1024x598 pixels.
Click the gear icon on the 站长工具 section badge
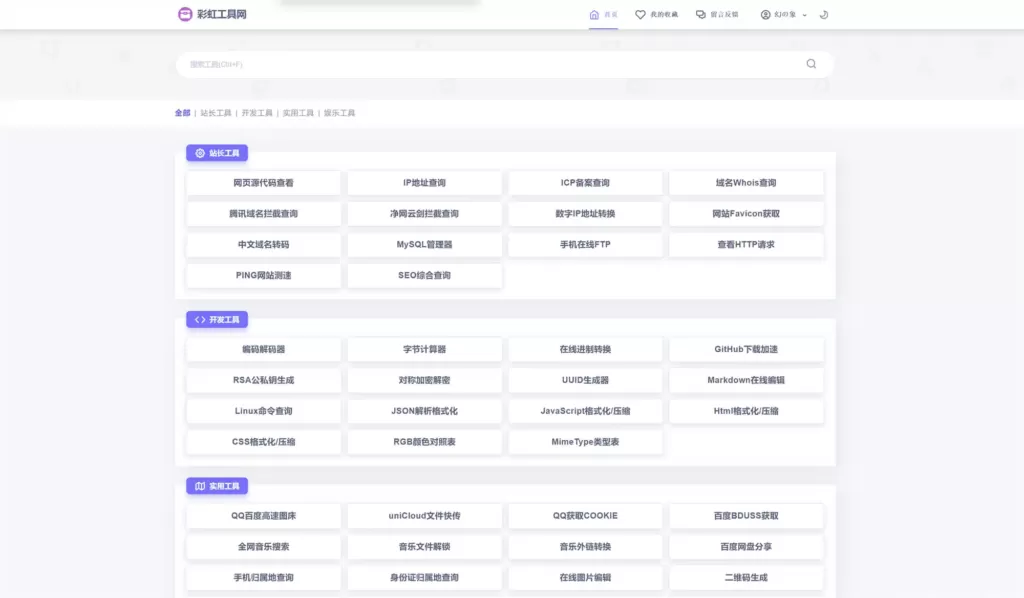tap(200, 153)
